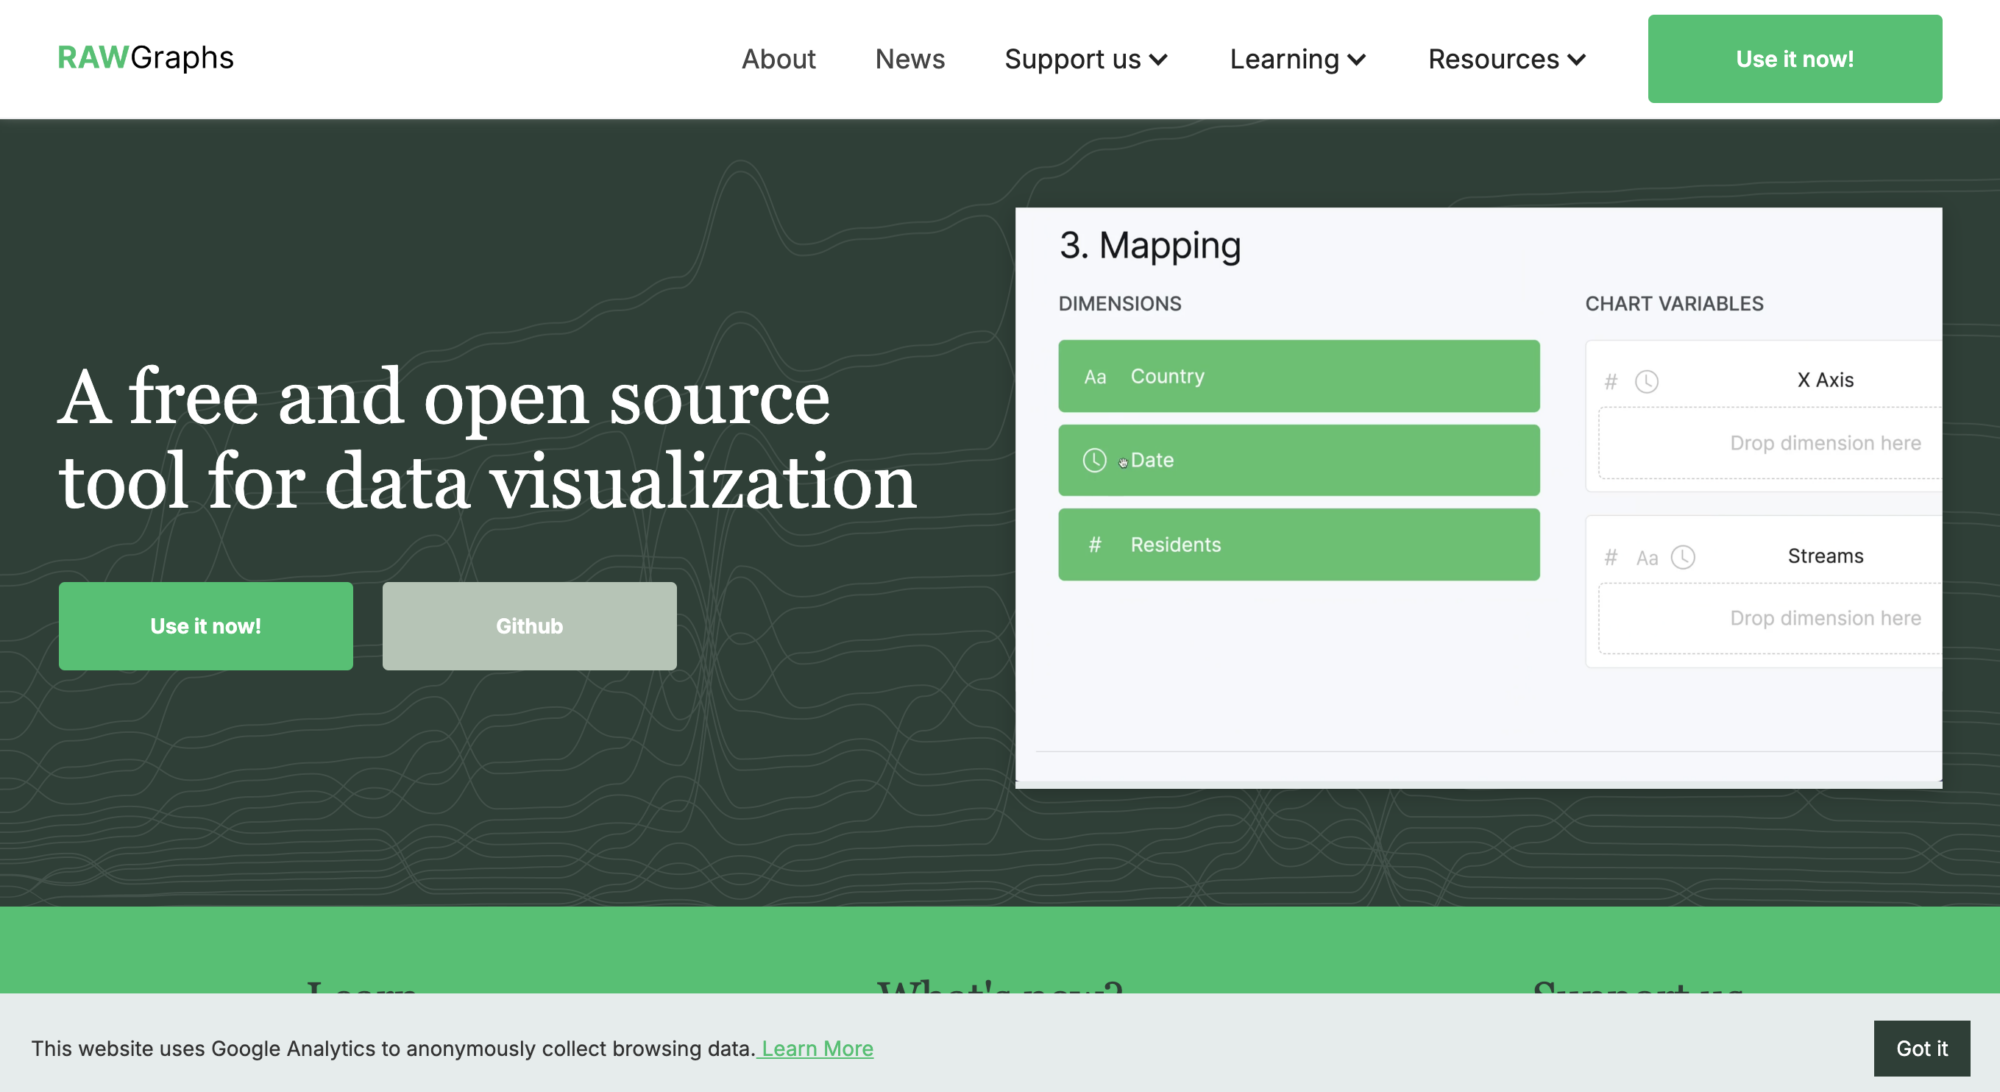Click the Aa icon beside Streams
Viewport: 2000px width, 1092px height.
(x=1646, y=558)
